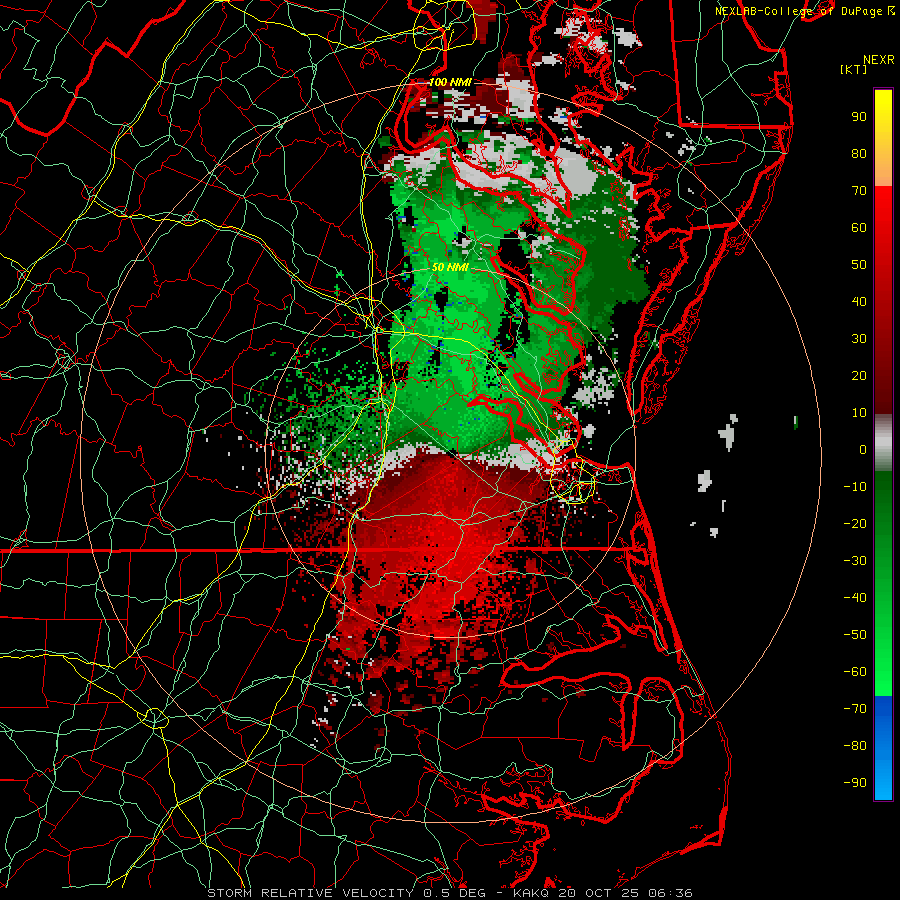Select the -40 value on the velocity scale
This screenshot has height=900, width=900.
(x=855, y=598)
